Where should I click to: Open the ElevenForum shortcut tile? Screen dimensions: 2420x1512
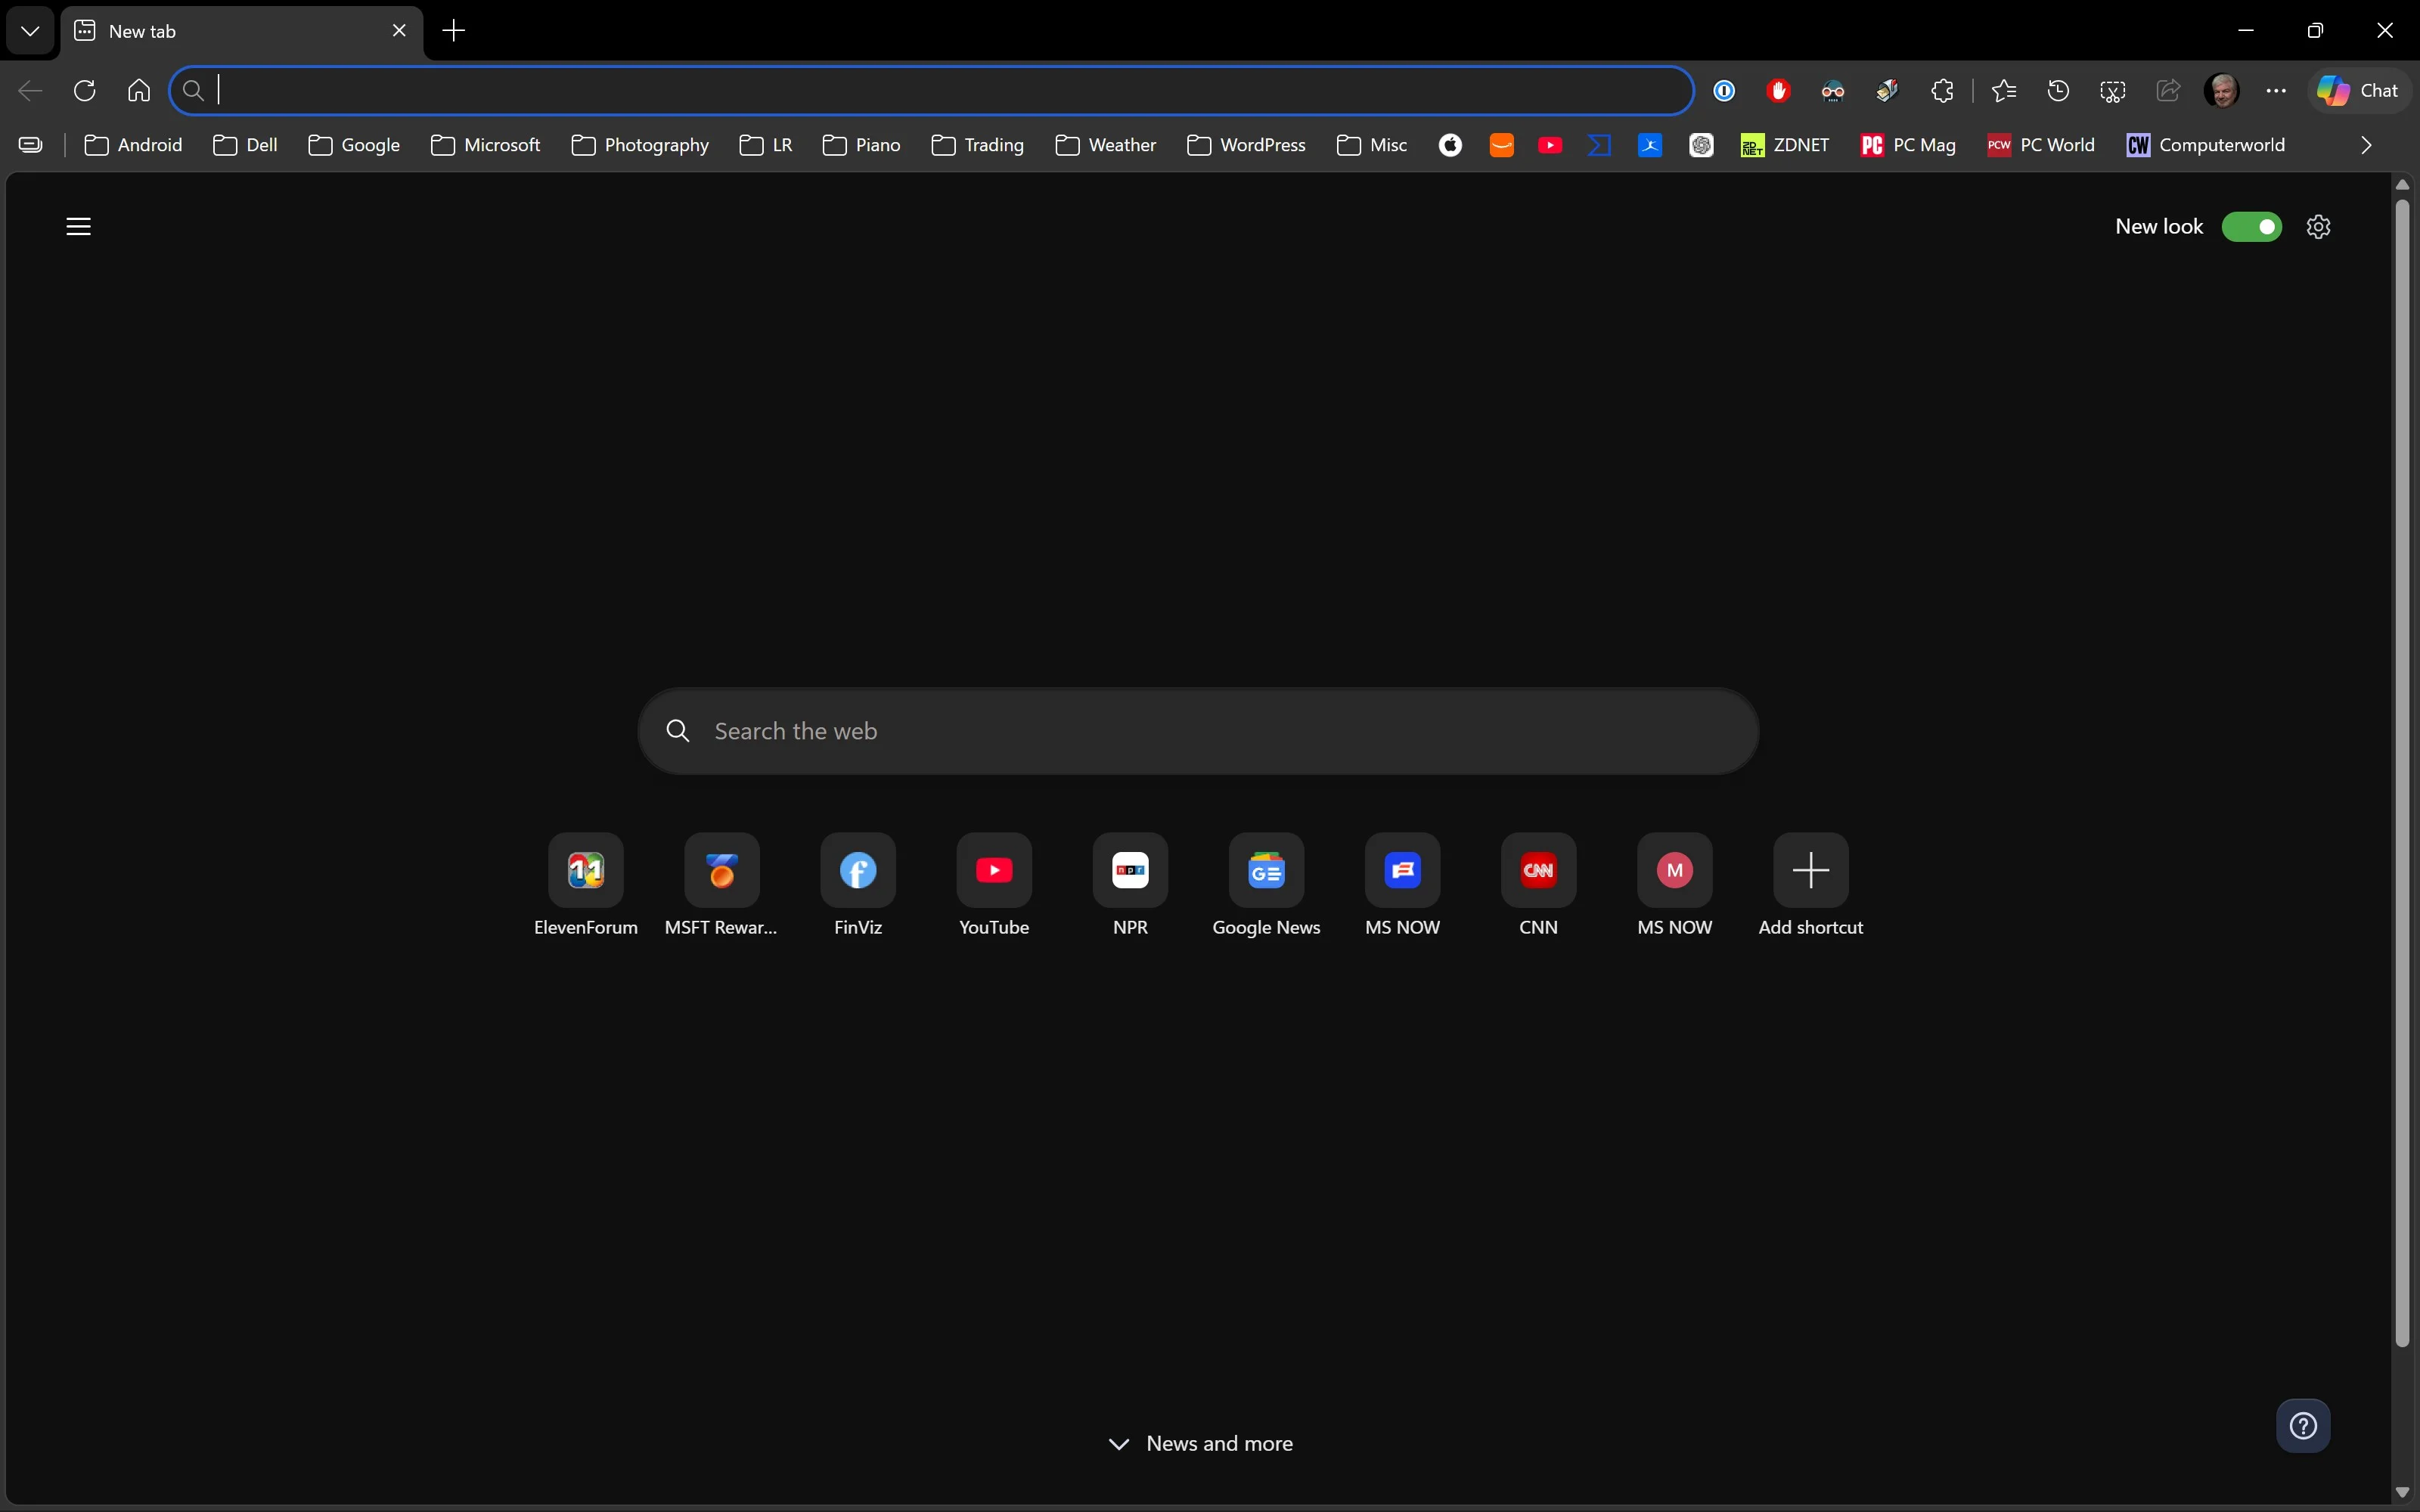pyautogui.click(x=586, y=885)
